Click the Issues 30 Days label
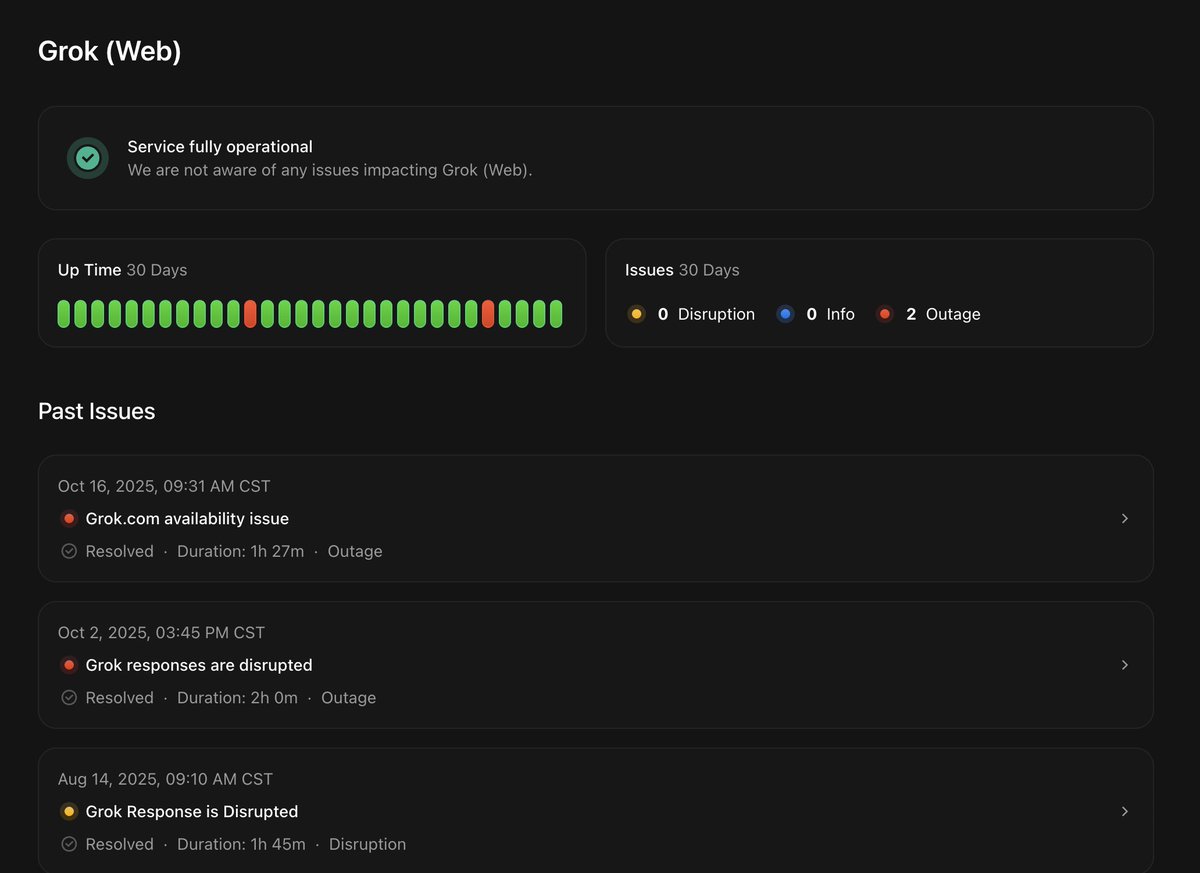Image resolution: width=1200 pixels, height=873 pixels. click(x=682, y=270)
